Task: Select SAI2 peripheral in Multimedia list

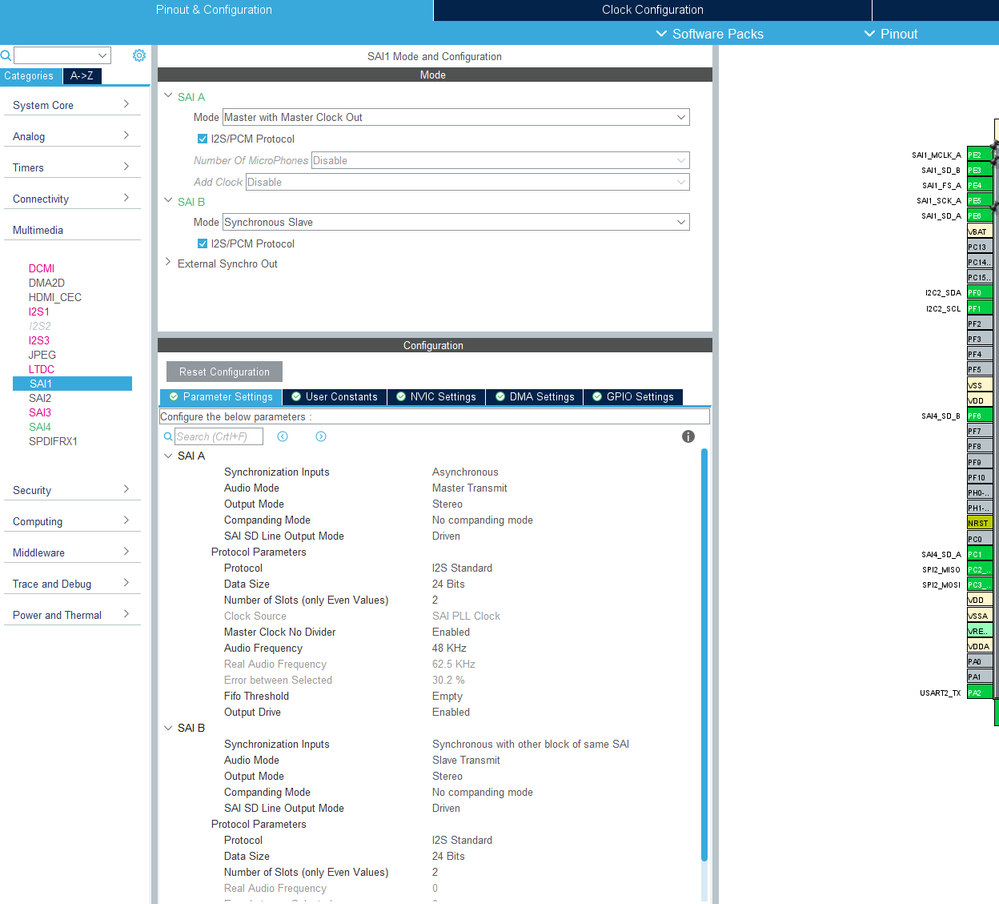Action: pos(40,398)
